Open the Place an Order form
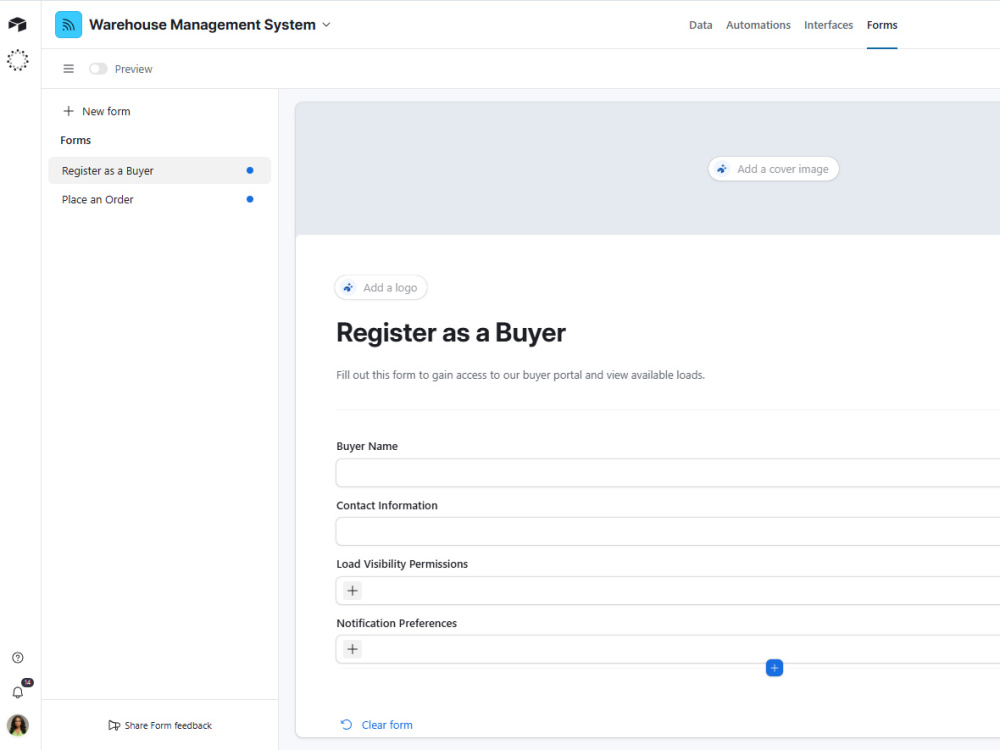This screenshot has width=1000, height=750. (x=159, y=199)
